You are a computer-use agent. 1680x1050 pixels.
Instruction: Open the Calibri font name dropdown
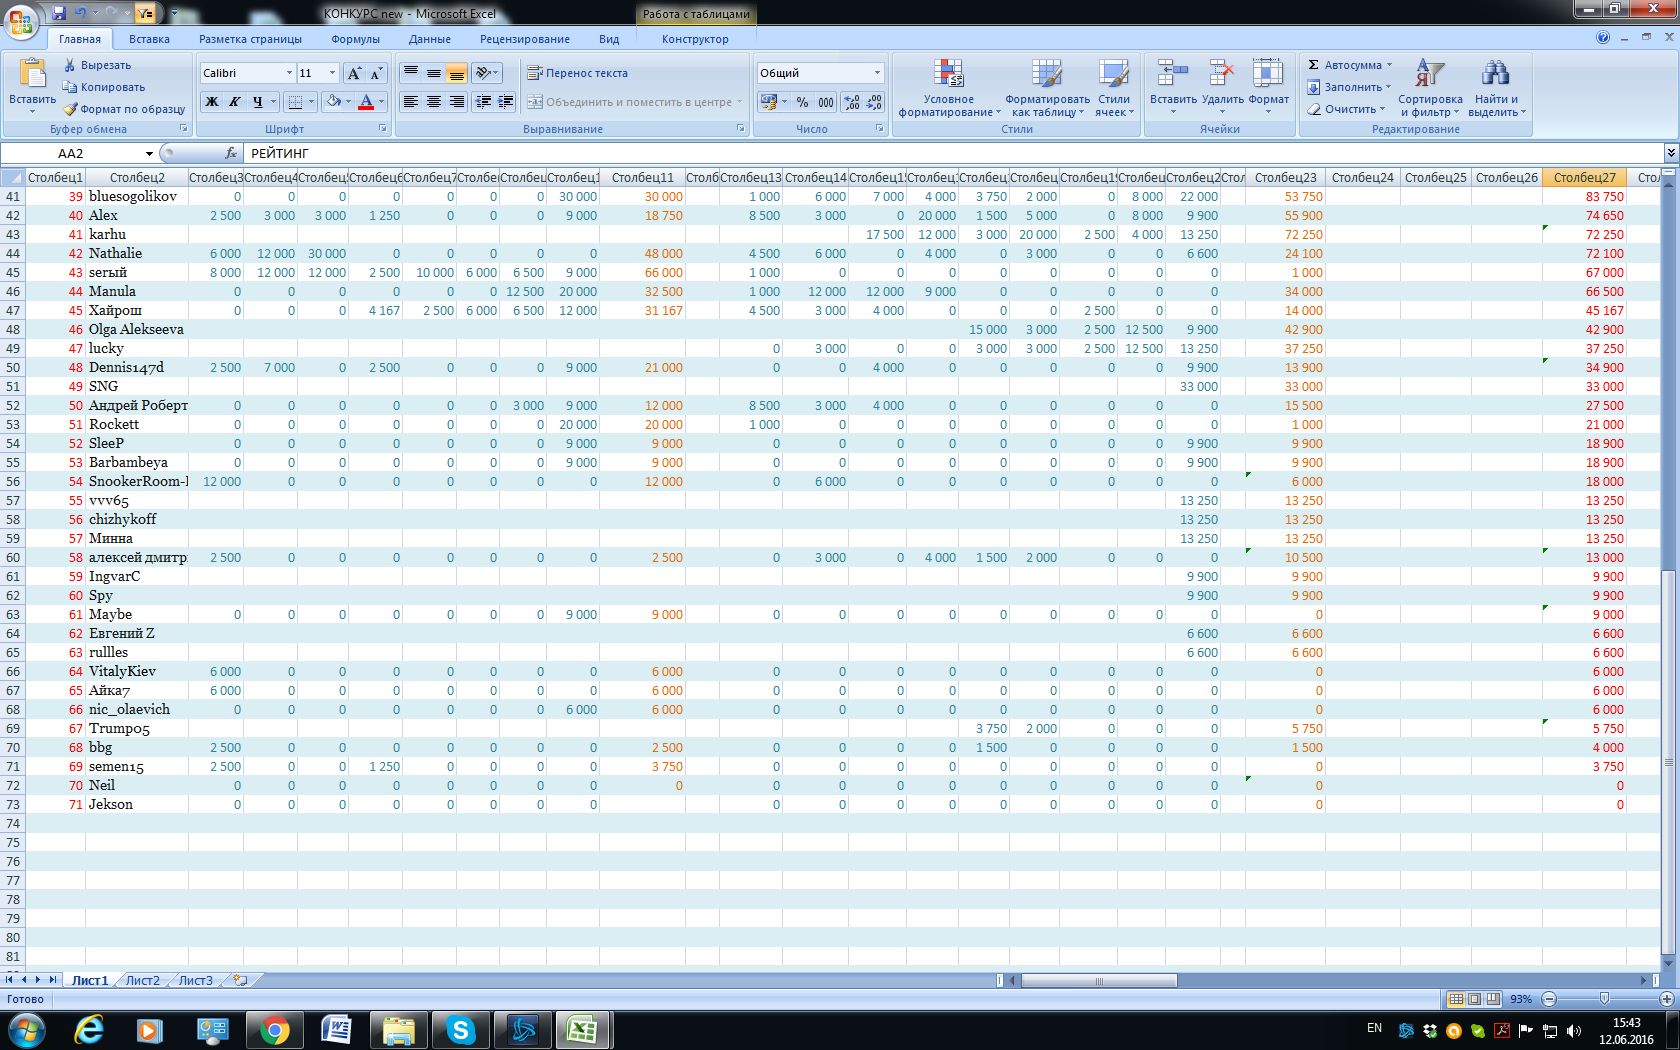tap(289, 73)
